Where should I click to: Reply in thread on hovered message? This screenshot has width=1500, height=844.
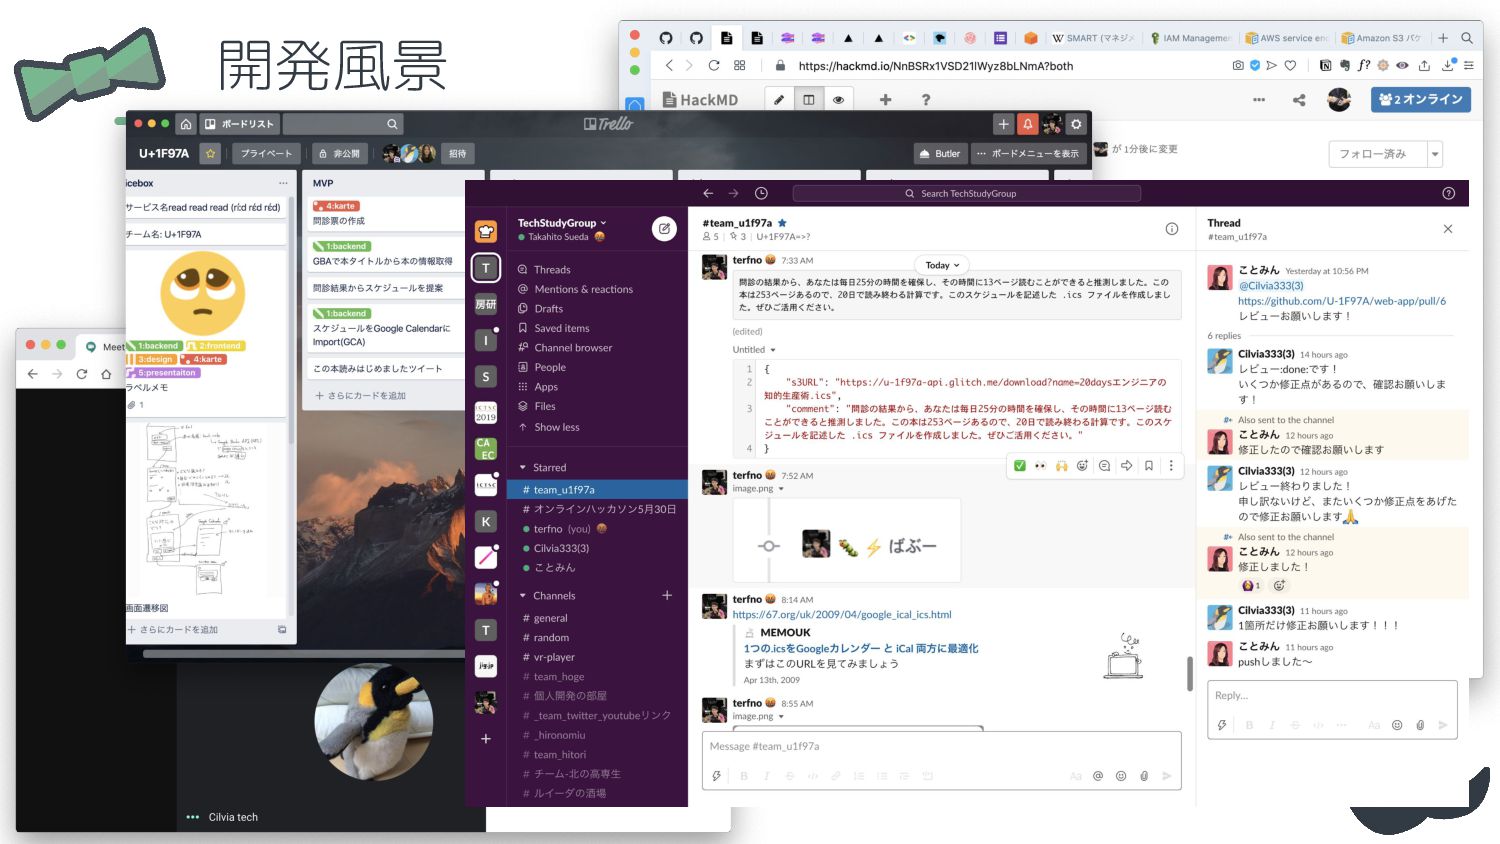[x=1104, y=466]
